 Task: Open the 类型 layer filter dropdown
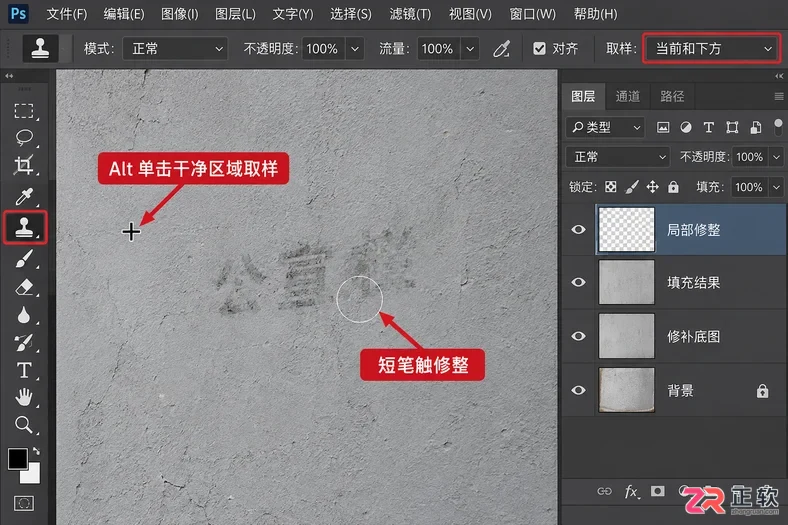pos(606,128)
